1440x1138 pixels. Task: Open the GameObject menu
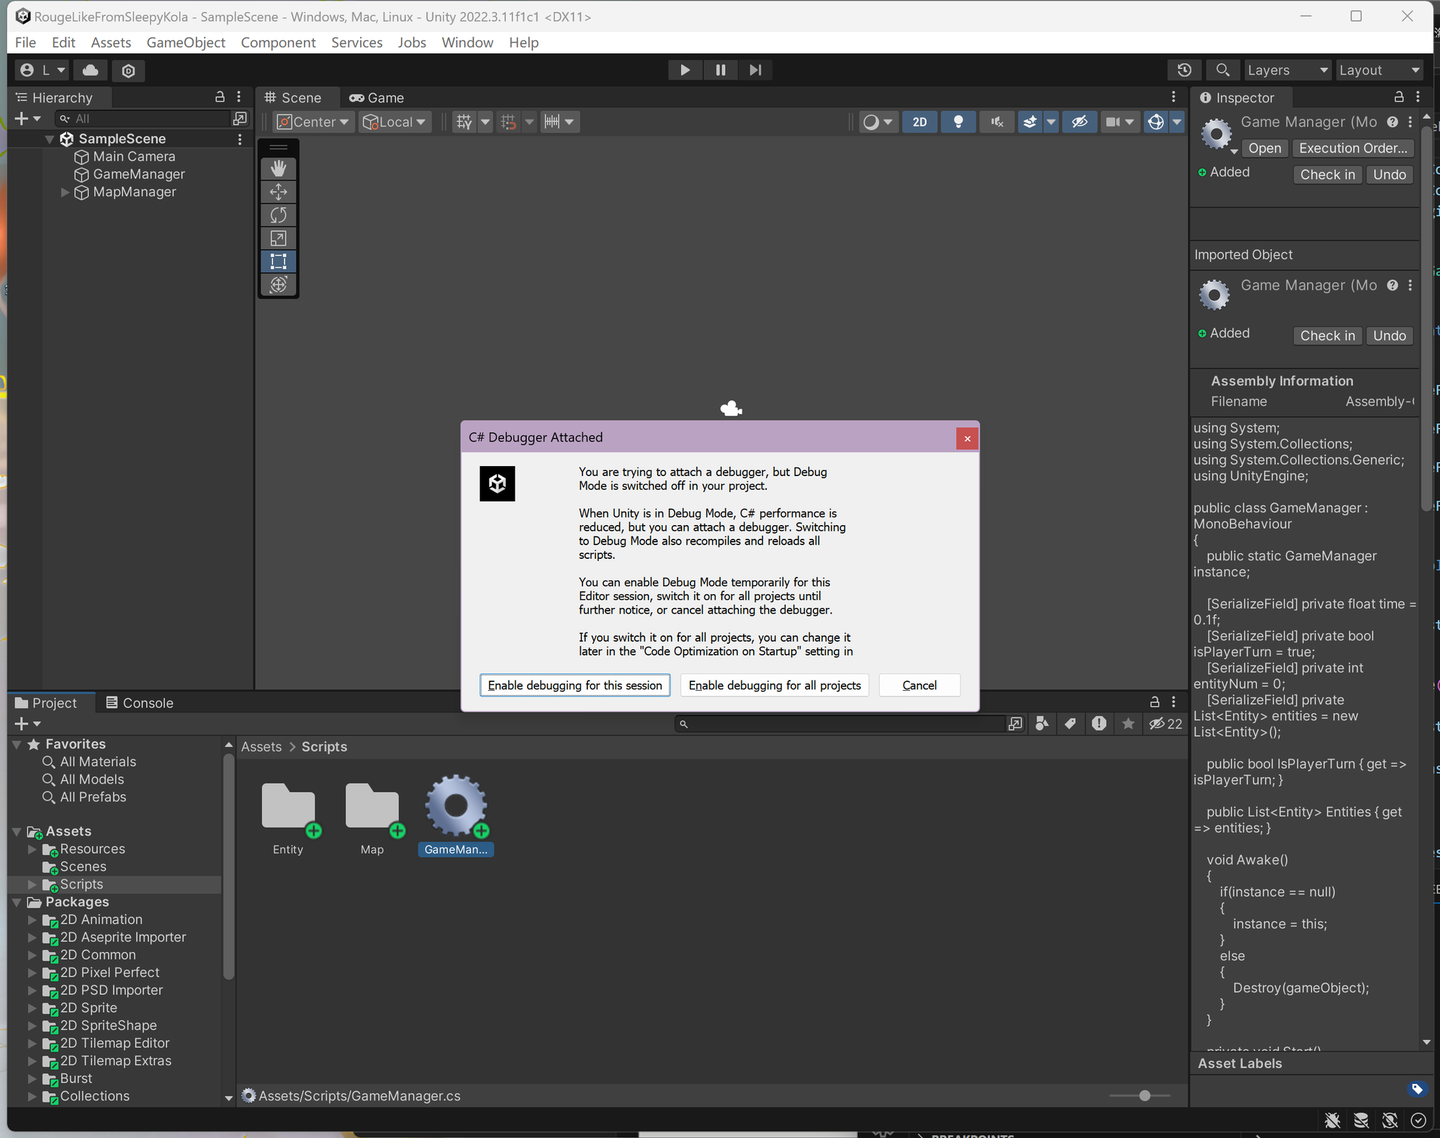[186, 42]
